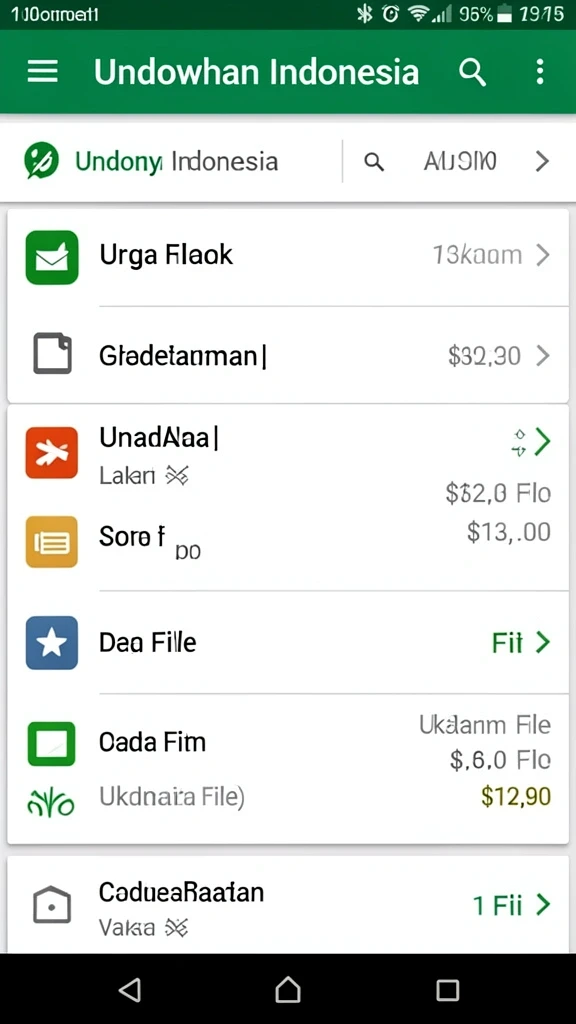Tap the small search icon beside AUDIO
This screenshot has width=576, height=1024.
tap(374, 162)
